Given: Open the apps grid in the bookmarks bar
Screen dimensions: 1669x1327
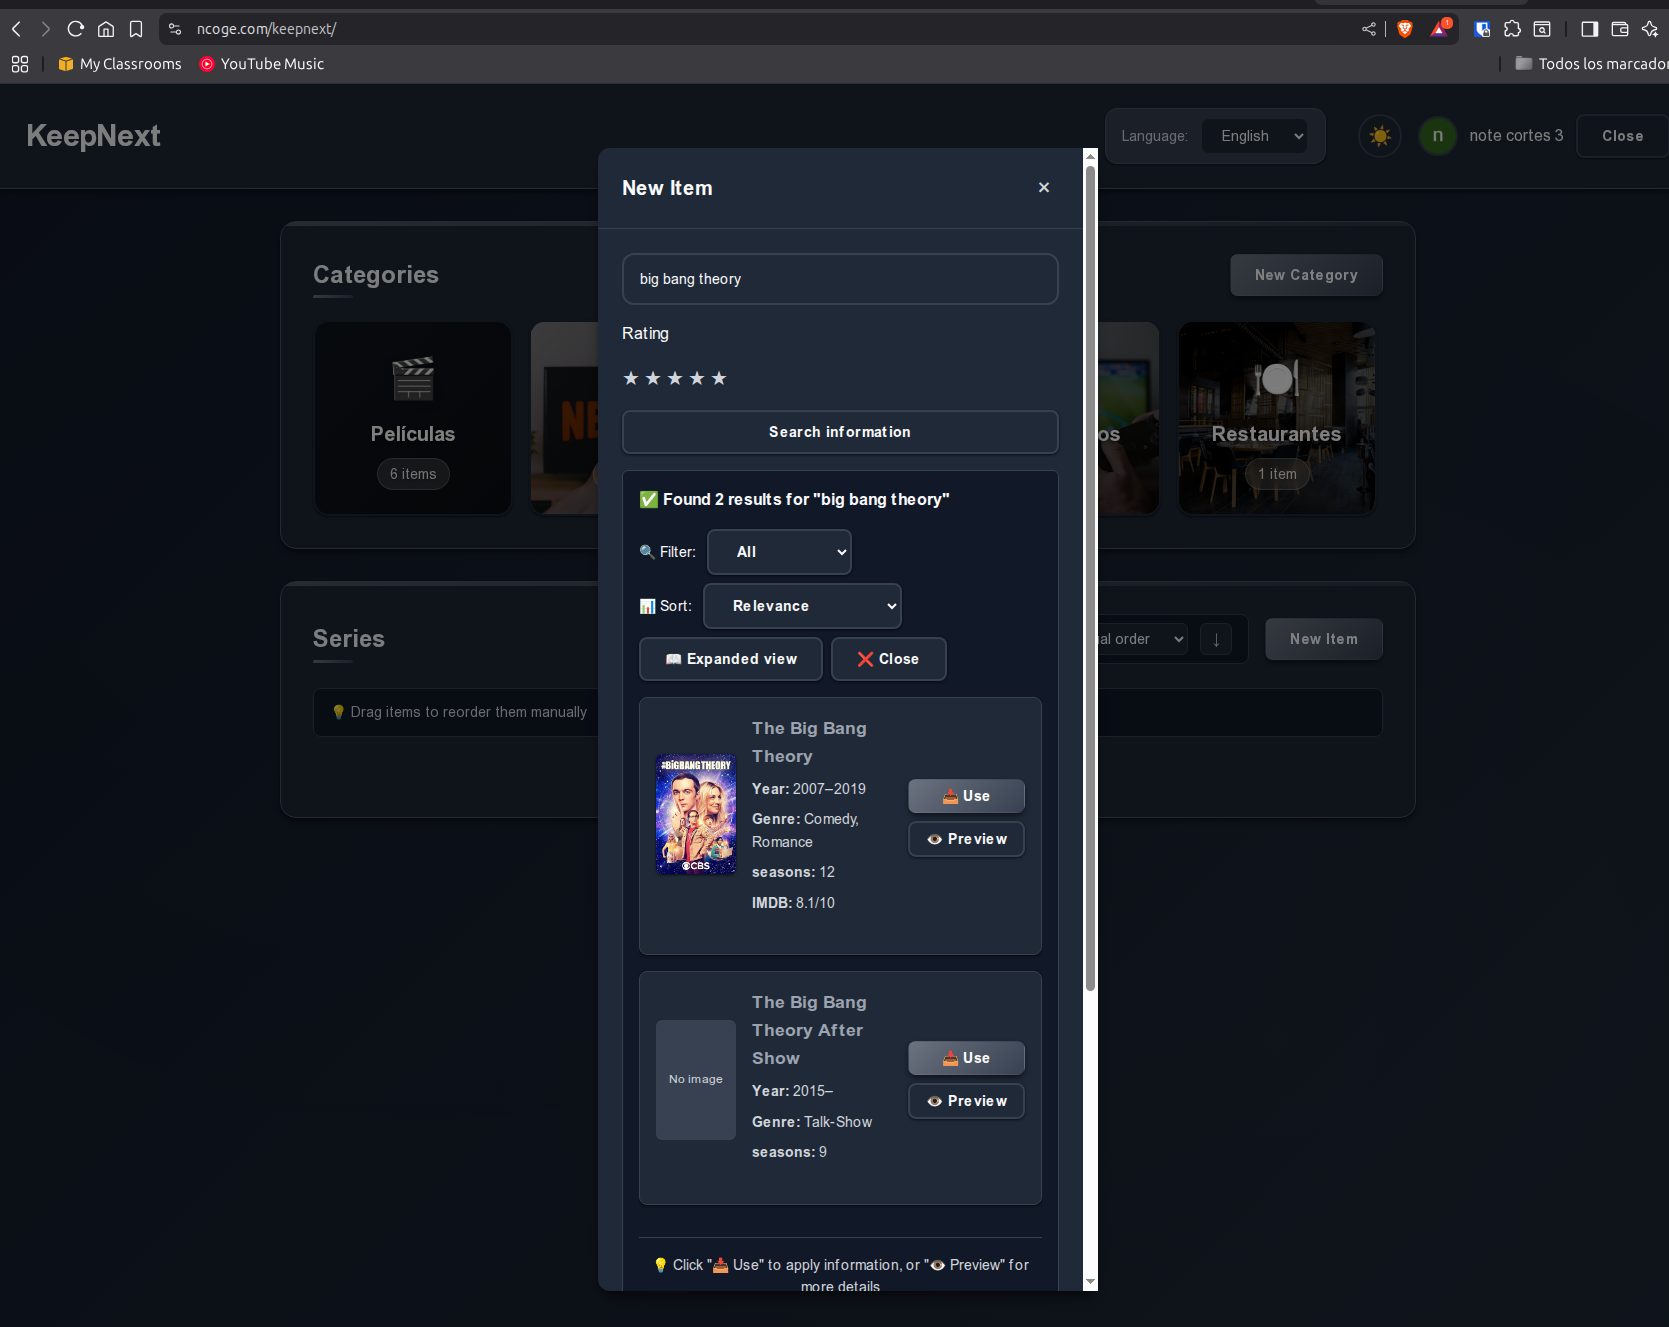Looking at the screenshot, I should tap(20, 64).
